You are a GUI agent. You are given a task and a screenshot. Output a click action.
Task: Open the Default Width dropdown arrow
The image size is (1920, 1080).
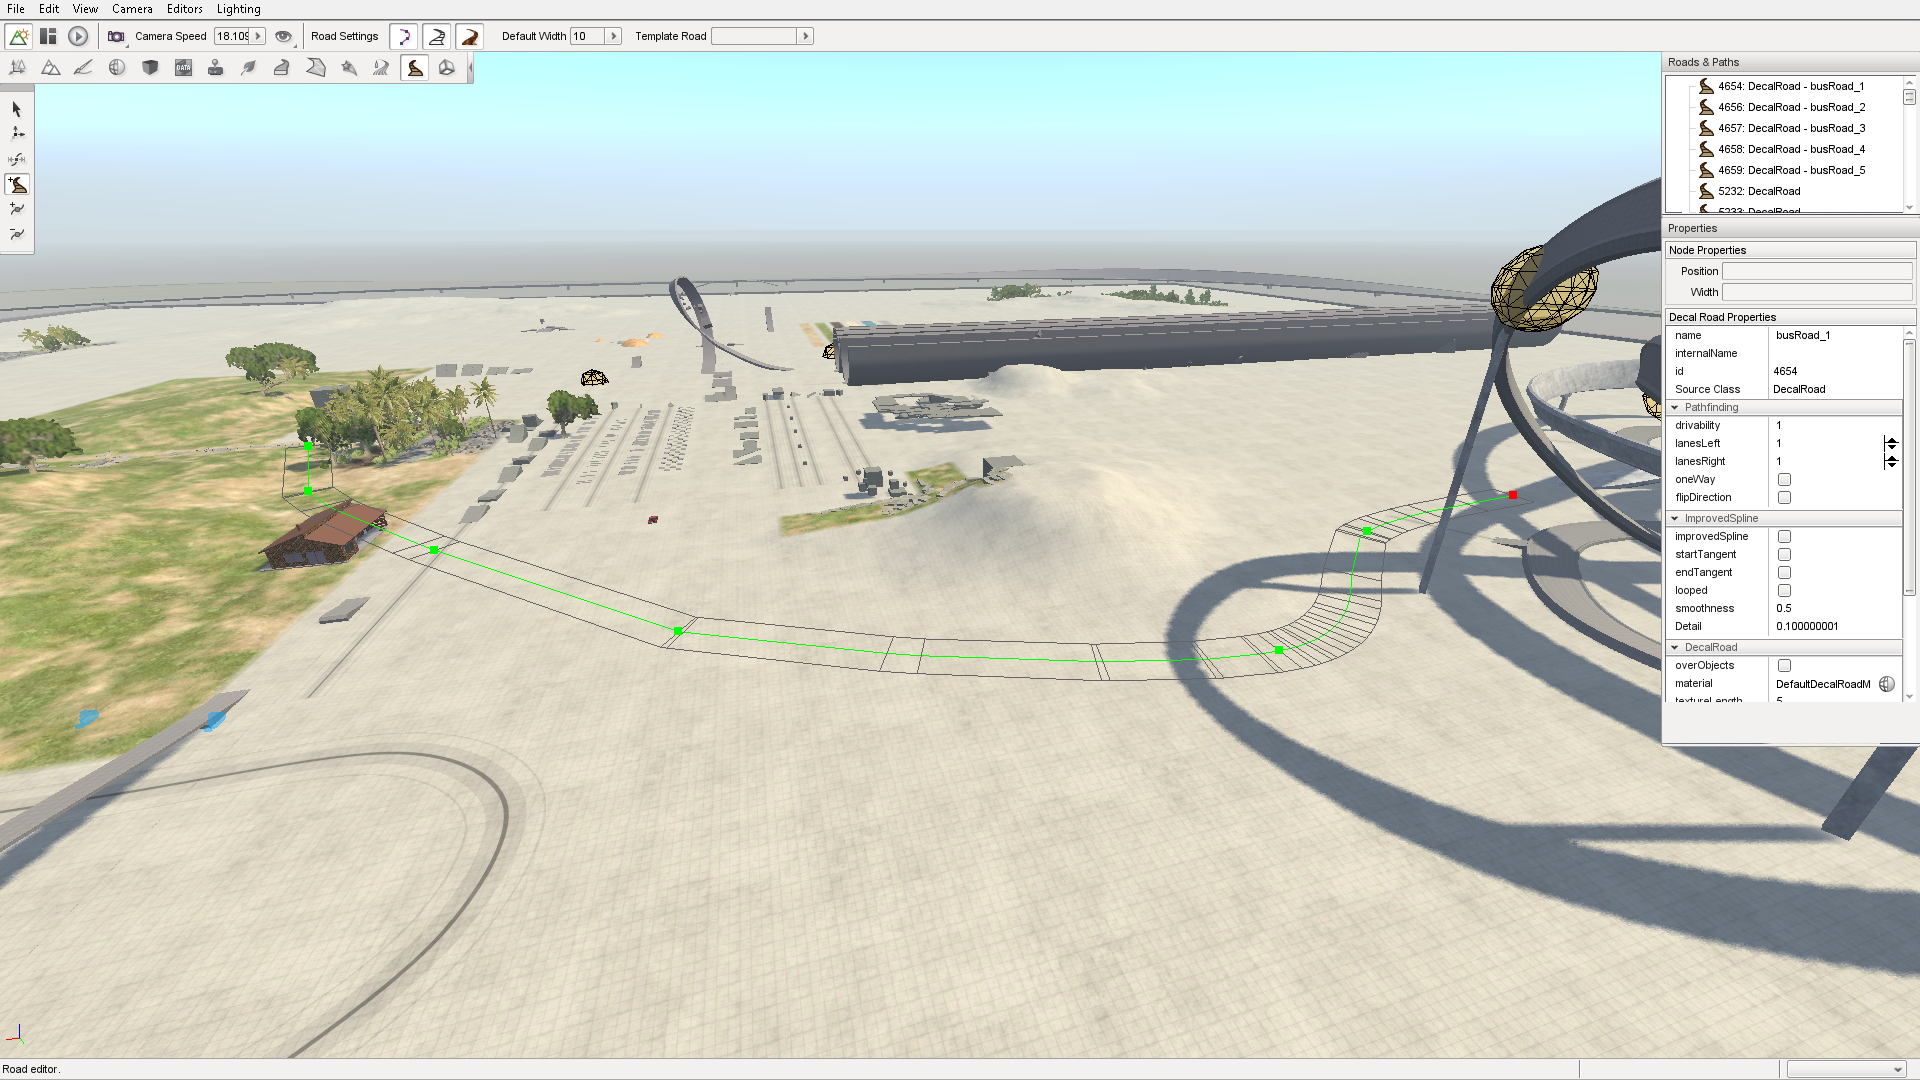point(614,37)
